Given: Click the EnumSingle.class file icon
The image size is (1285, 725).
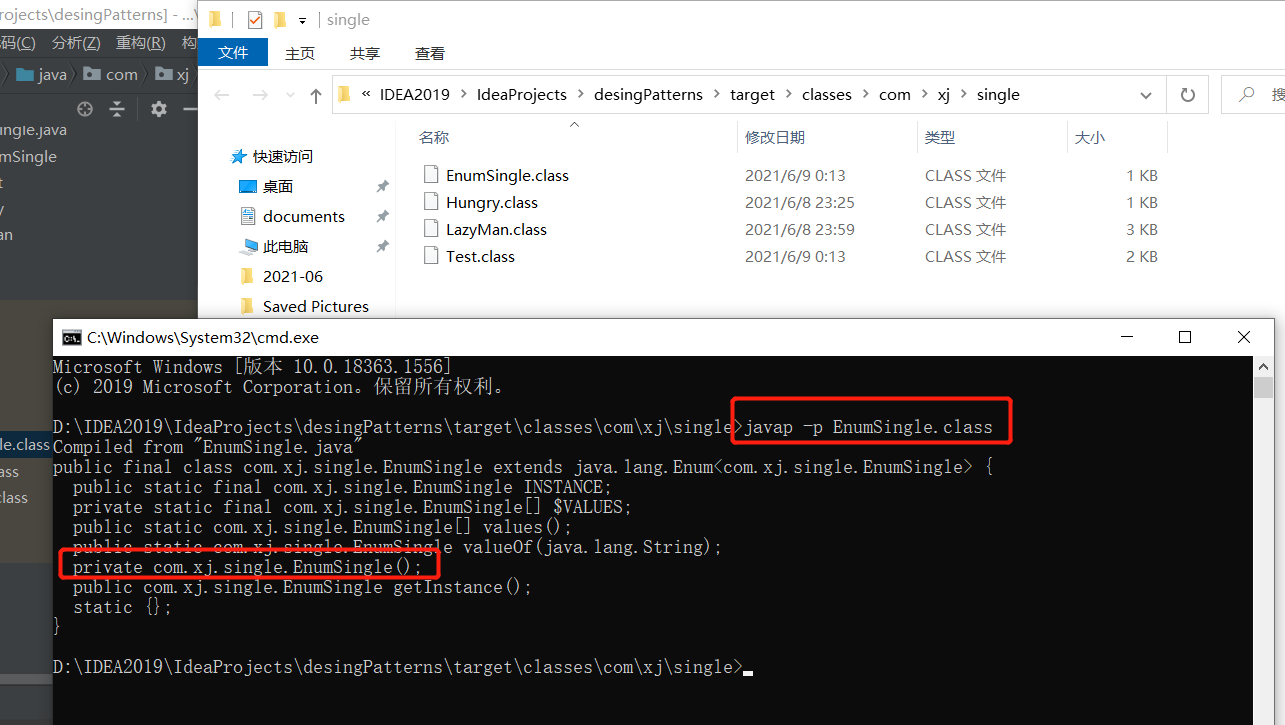Looking at the screenshot, I should [x=431, y=175].
